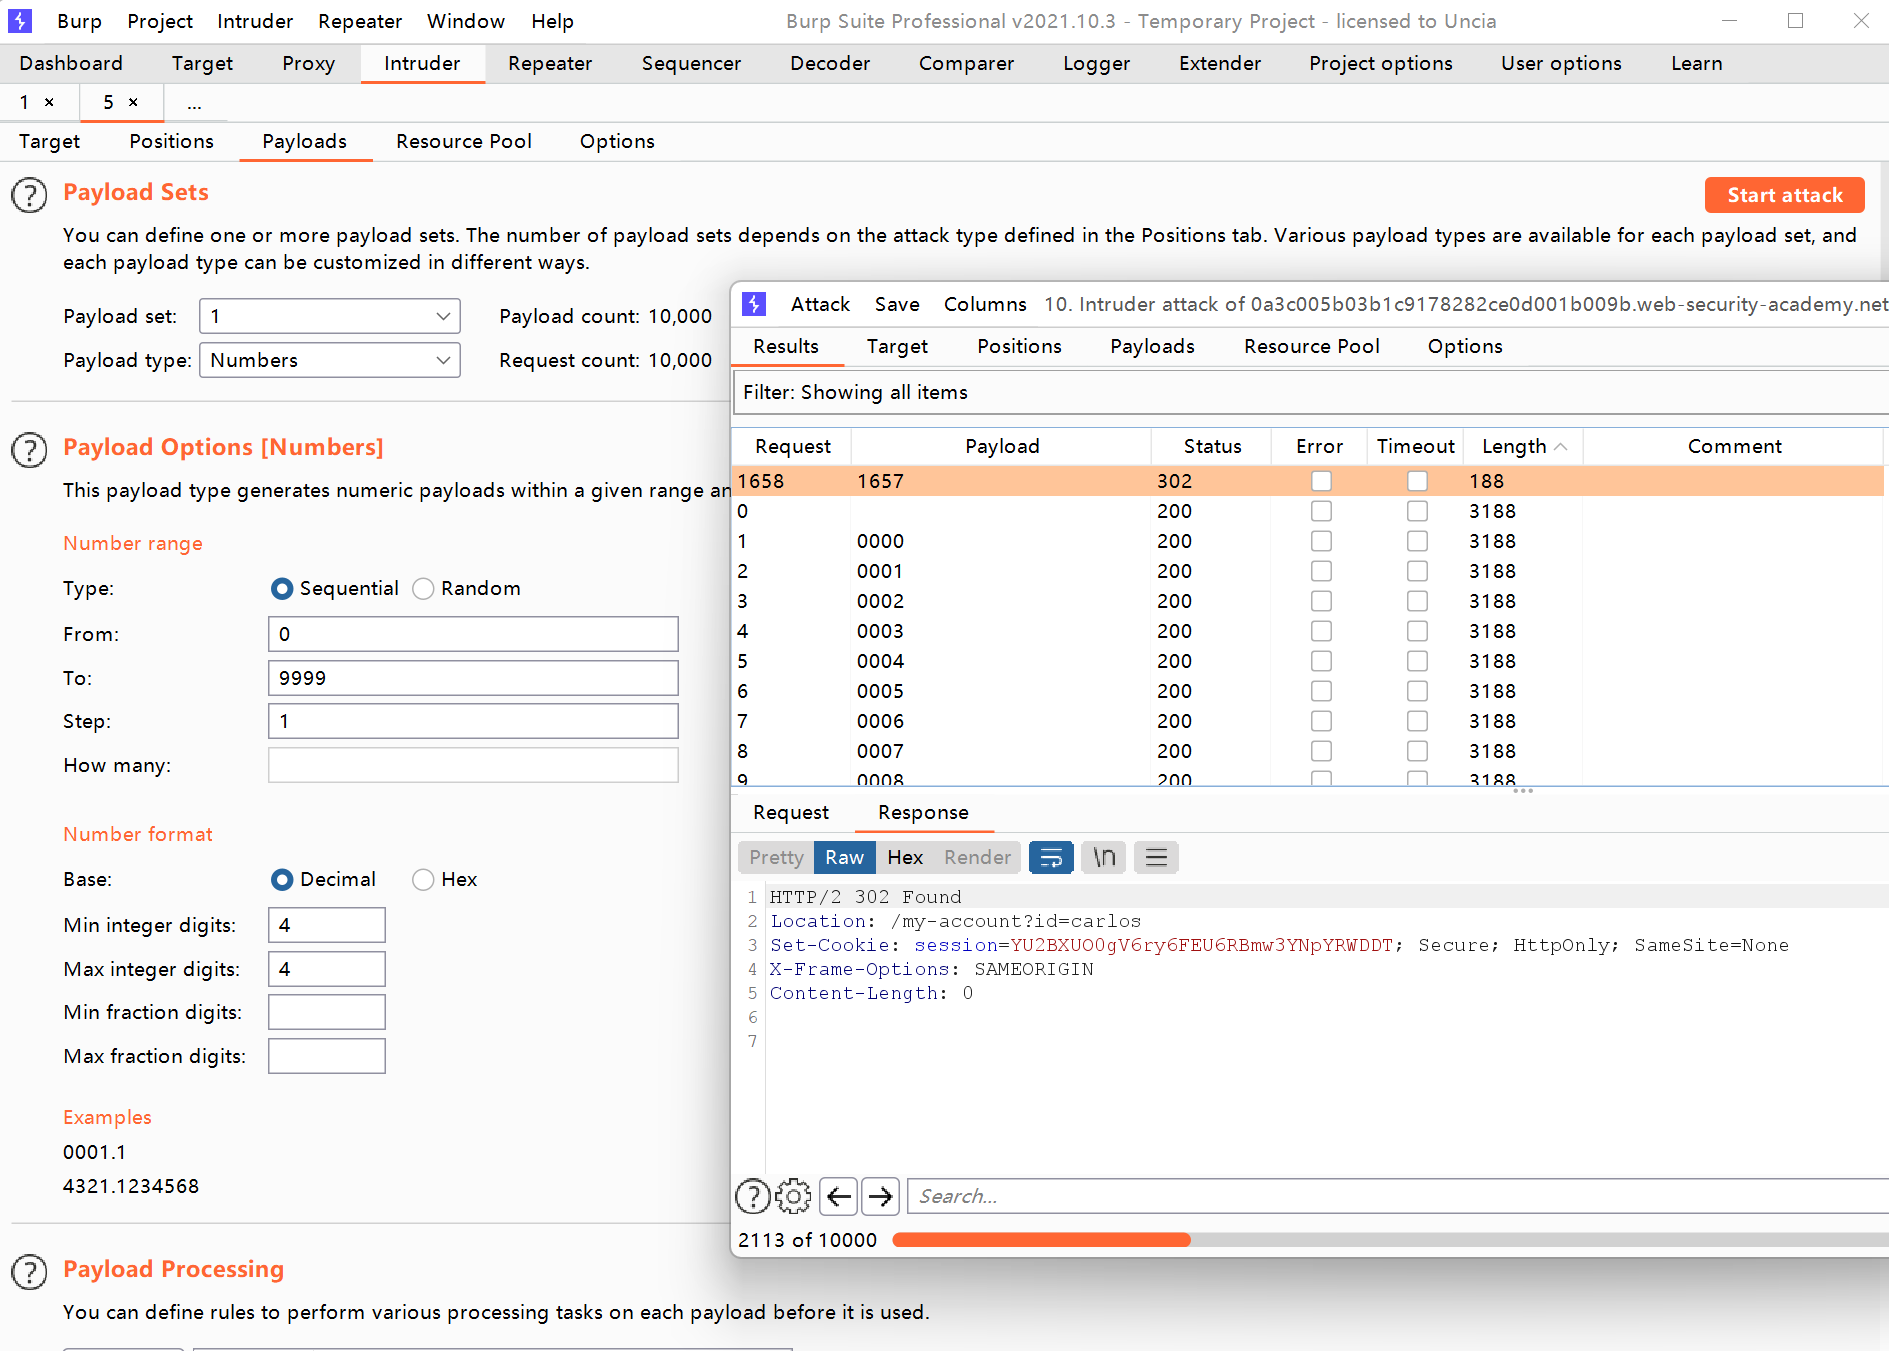The width and height of the screenshot is (1889, 1351).
Task: Click Min integer digits field
Action: [x=326, y=925]
